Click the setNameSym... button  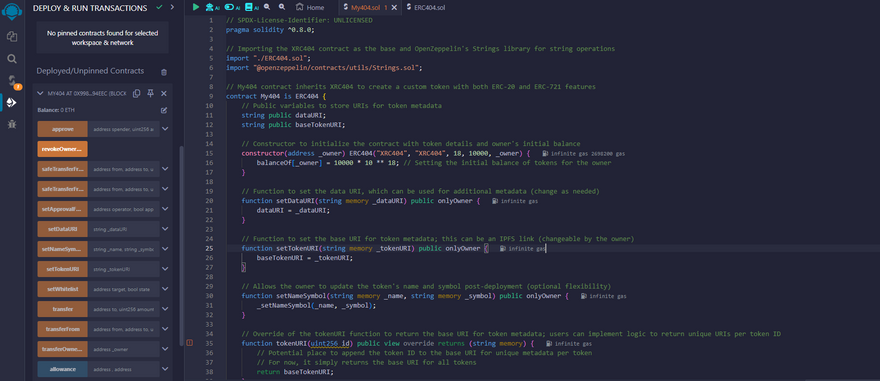pos(62,249)
